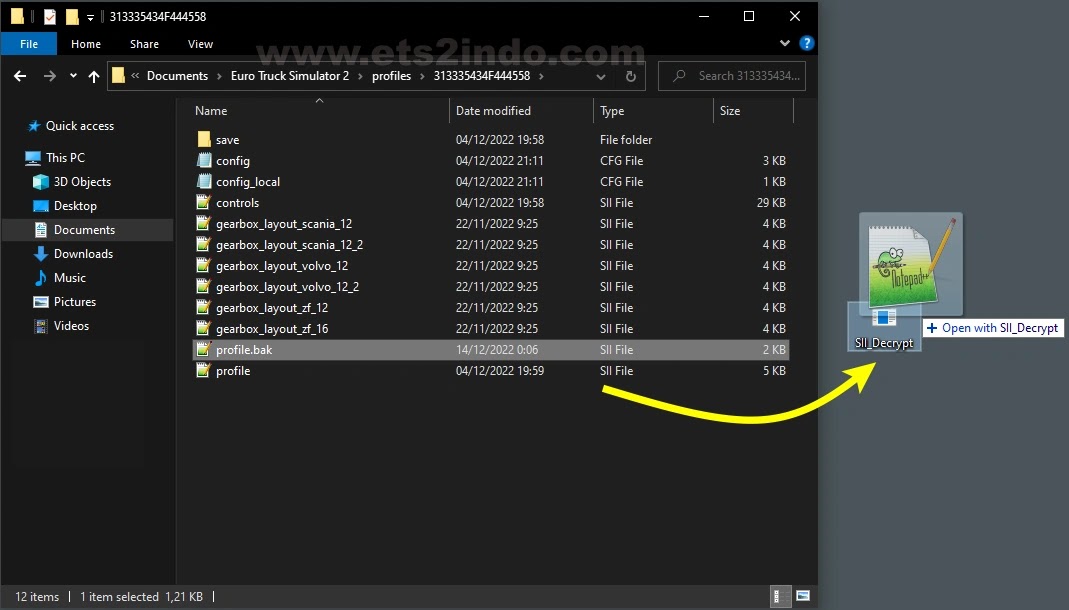
Task: Open the File tab
Action: click(29, 44)
